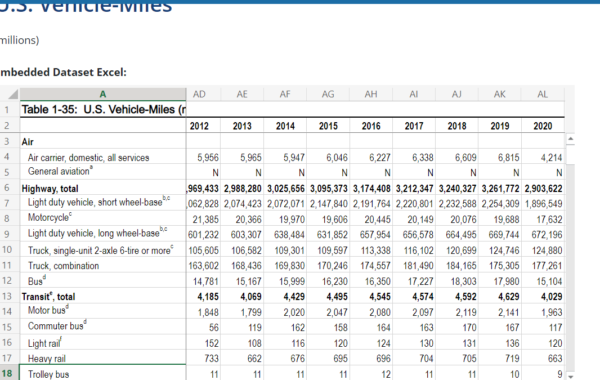Click truck combination 2018 value 184,165
The height and width of the screenshot is (380, 600).
tap(457, 266)
